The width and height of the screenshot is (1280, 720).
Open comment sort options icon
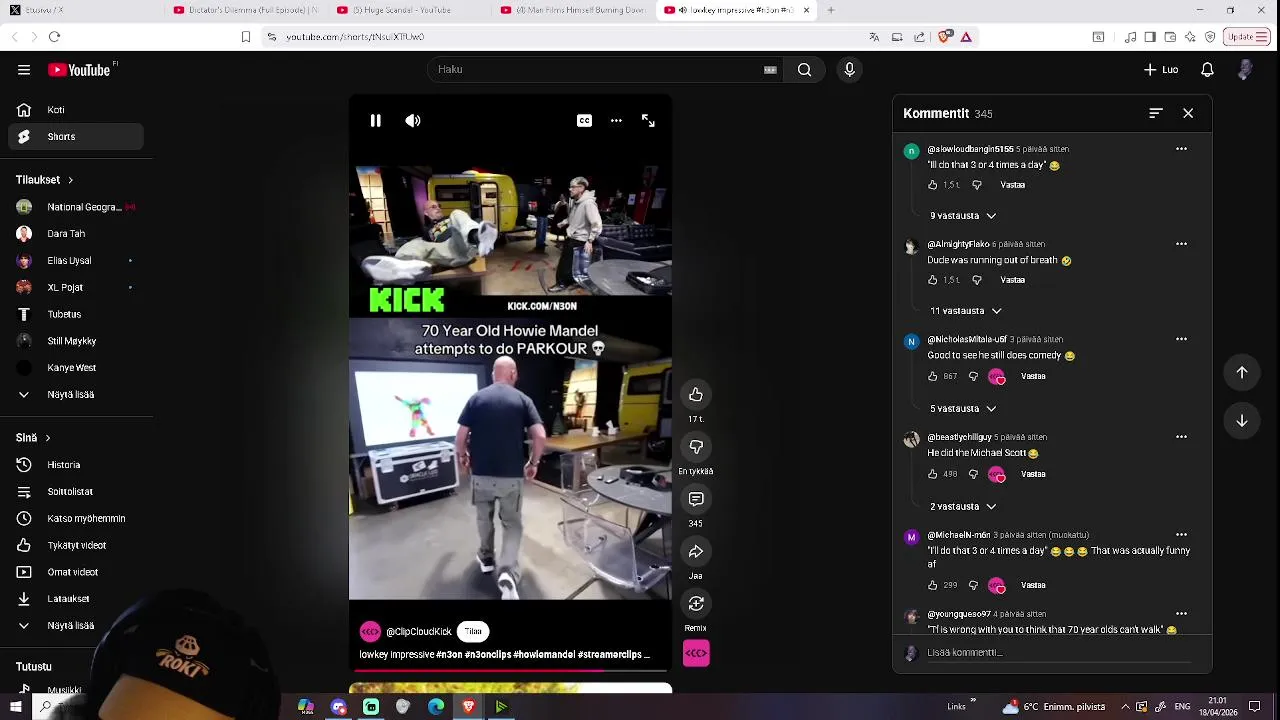click(1156, 114)
